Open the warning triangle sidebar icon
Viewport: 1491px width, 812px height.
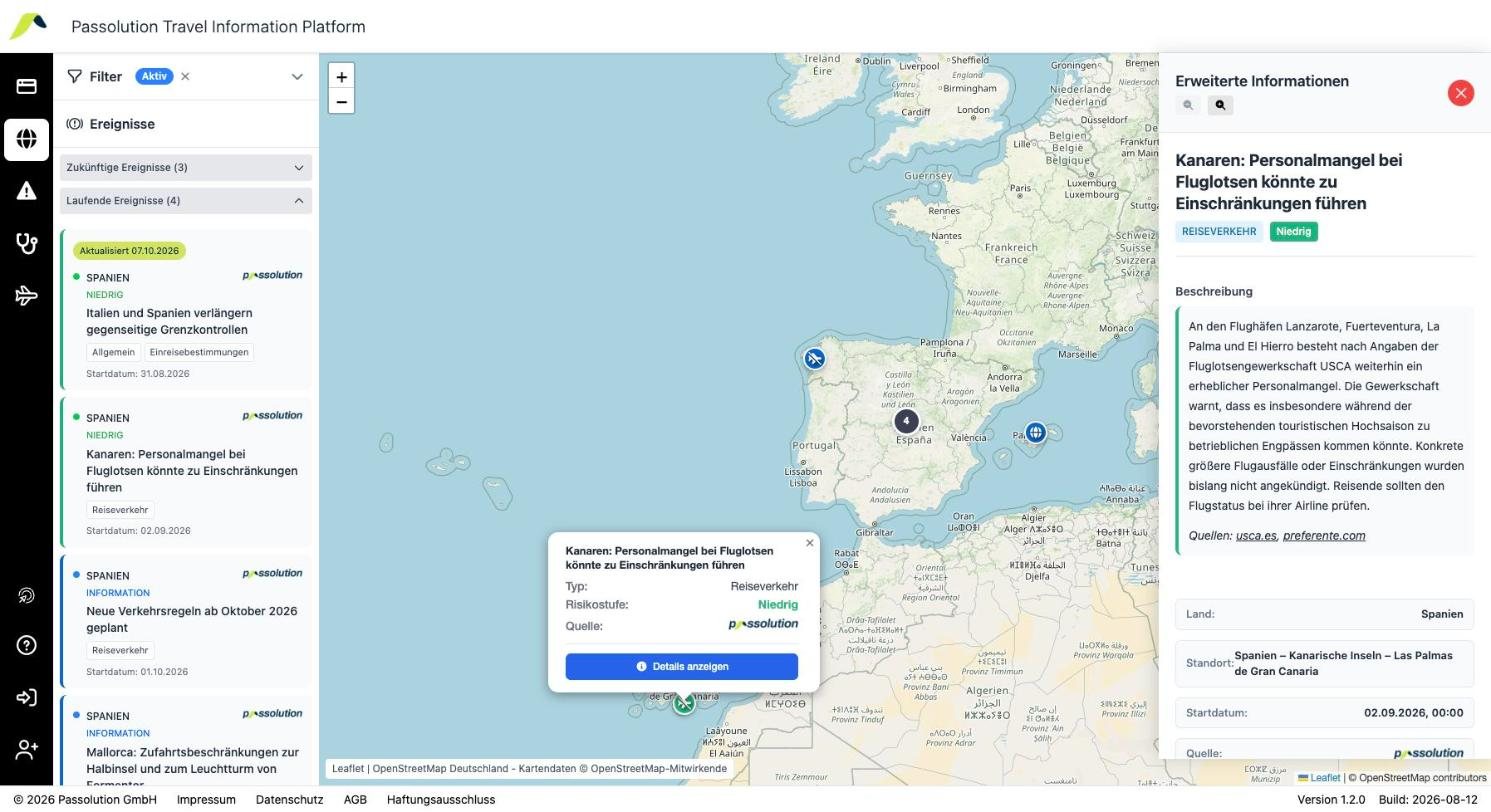[x=26, y=191]
